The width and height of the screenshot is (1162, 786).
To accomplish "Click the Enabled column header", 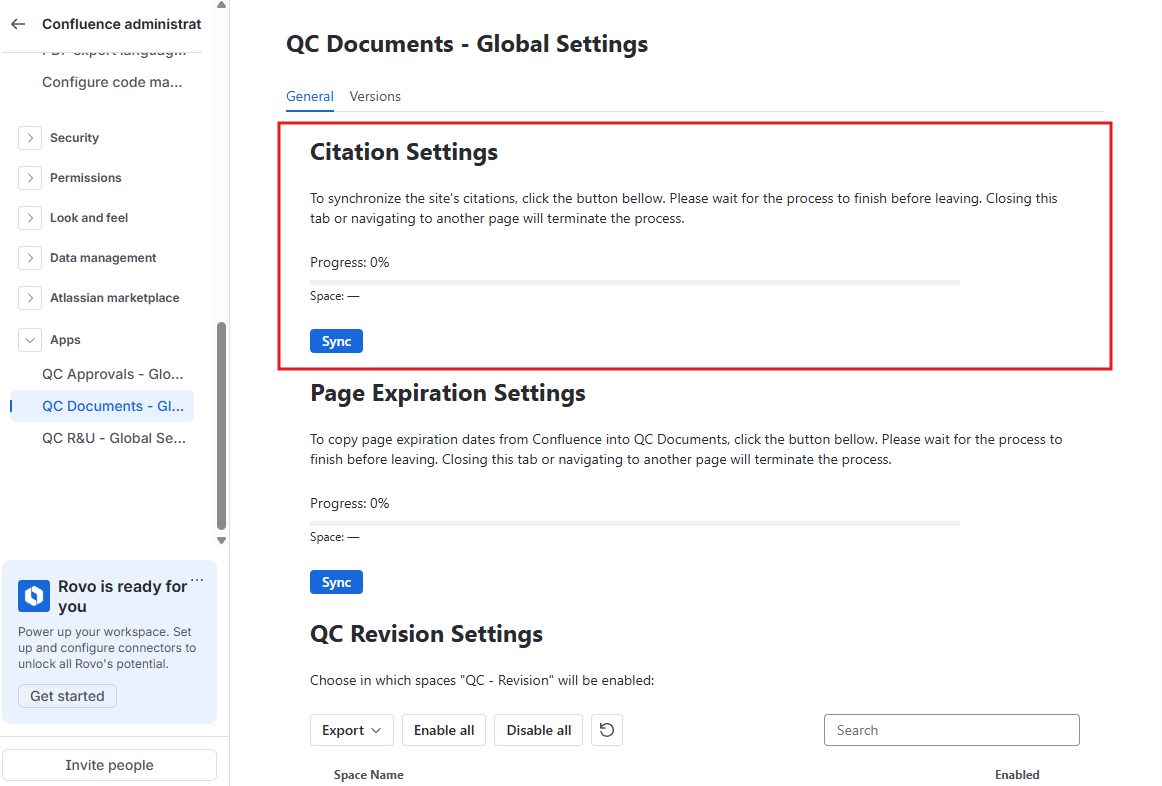I will point(1017,775).
